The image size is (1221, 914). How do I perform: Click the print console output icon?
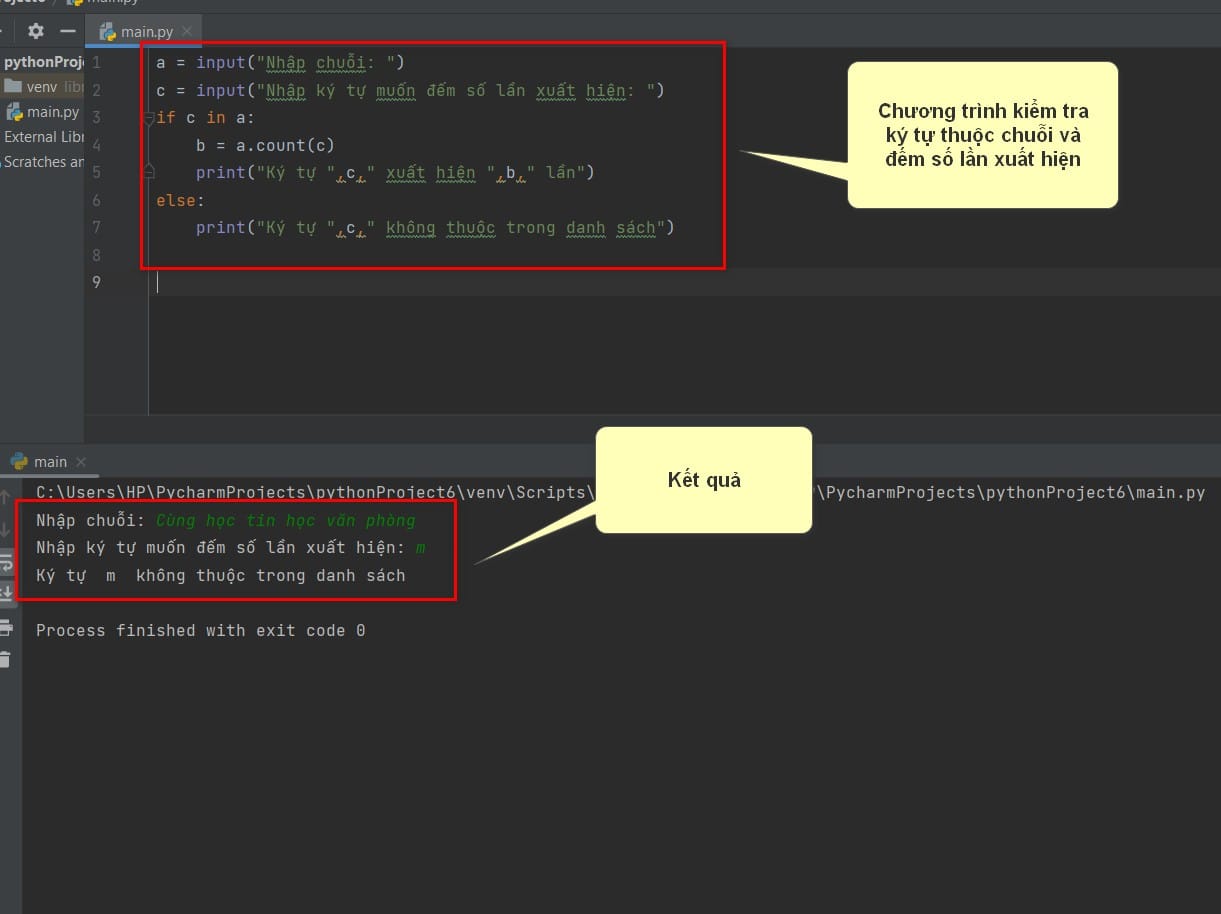click(6, 627)
